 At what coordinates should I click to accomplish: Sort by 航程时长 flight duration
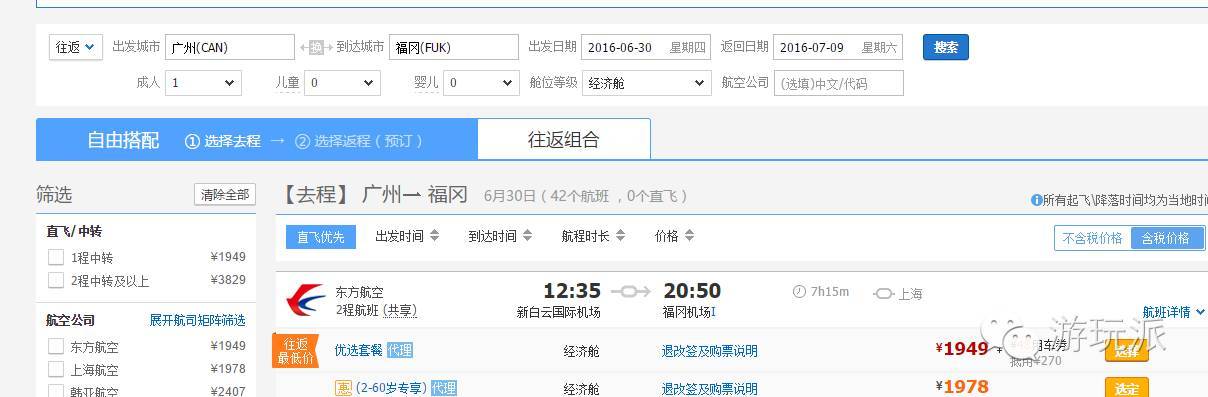coord(592,237)
